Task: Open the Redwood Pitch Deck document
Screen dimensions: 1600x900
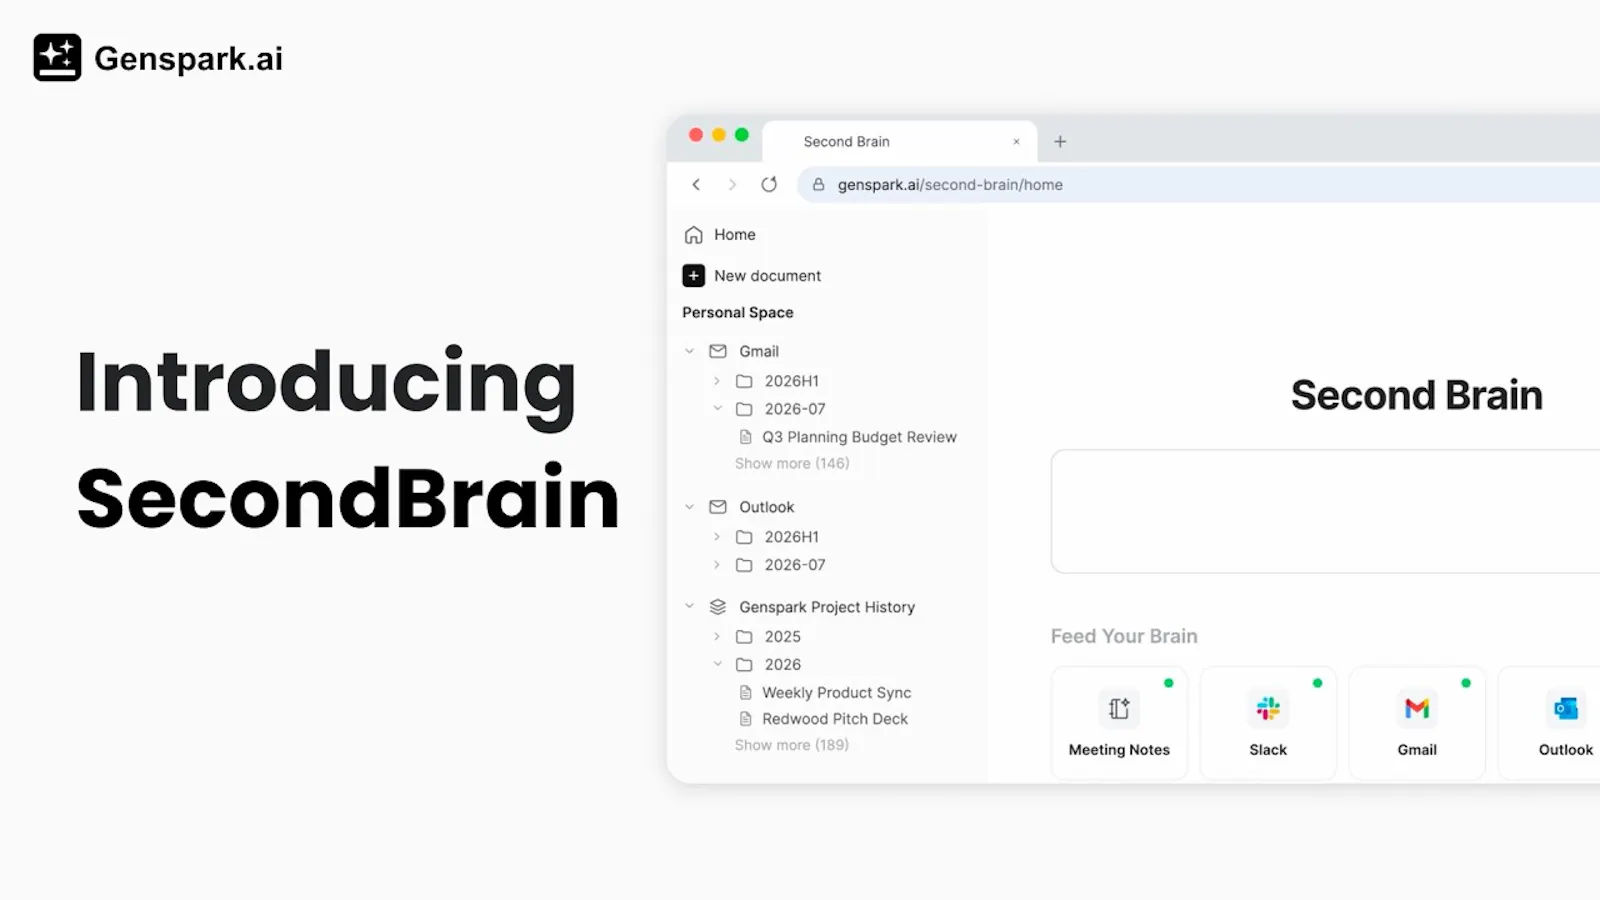Action: [835, 719]
